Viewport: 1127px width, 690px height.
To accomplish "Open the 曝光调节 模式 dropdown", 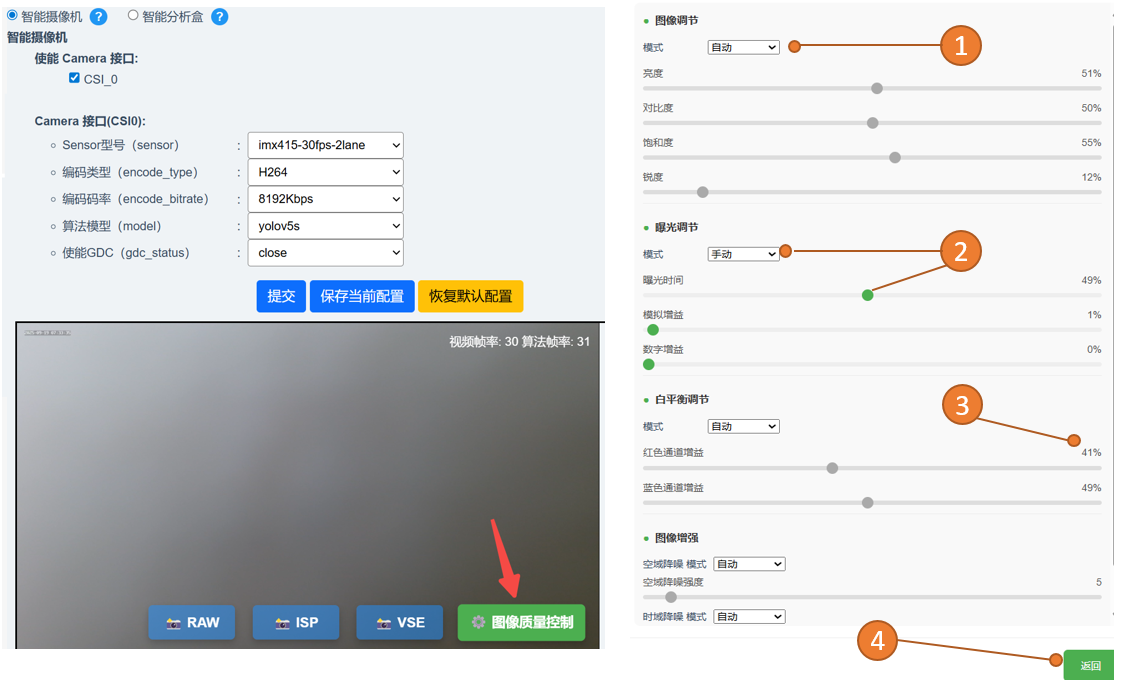I will point(743,254).
